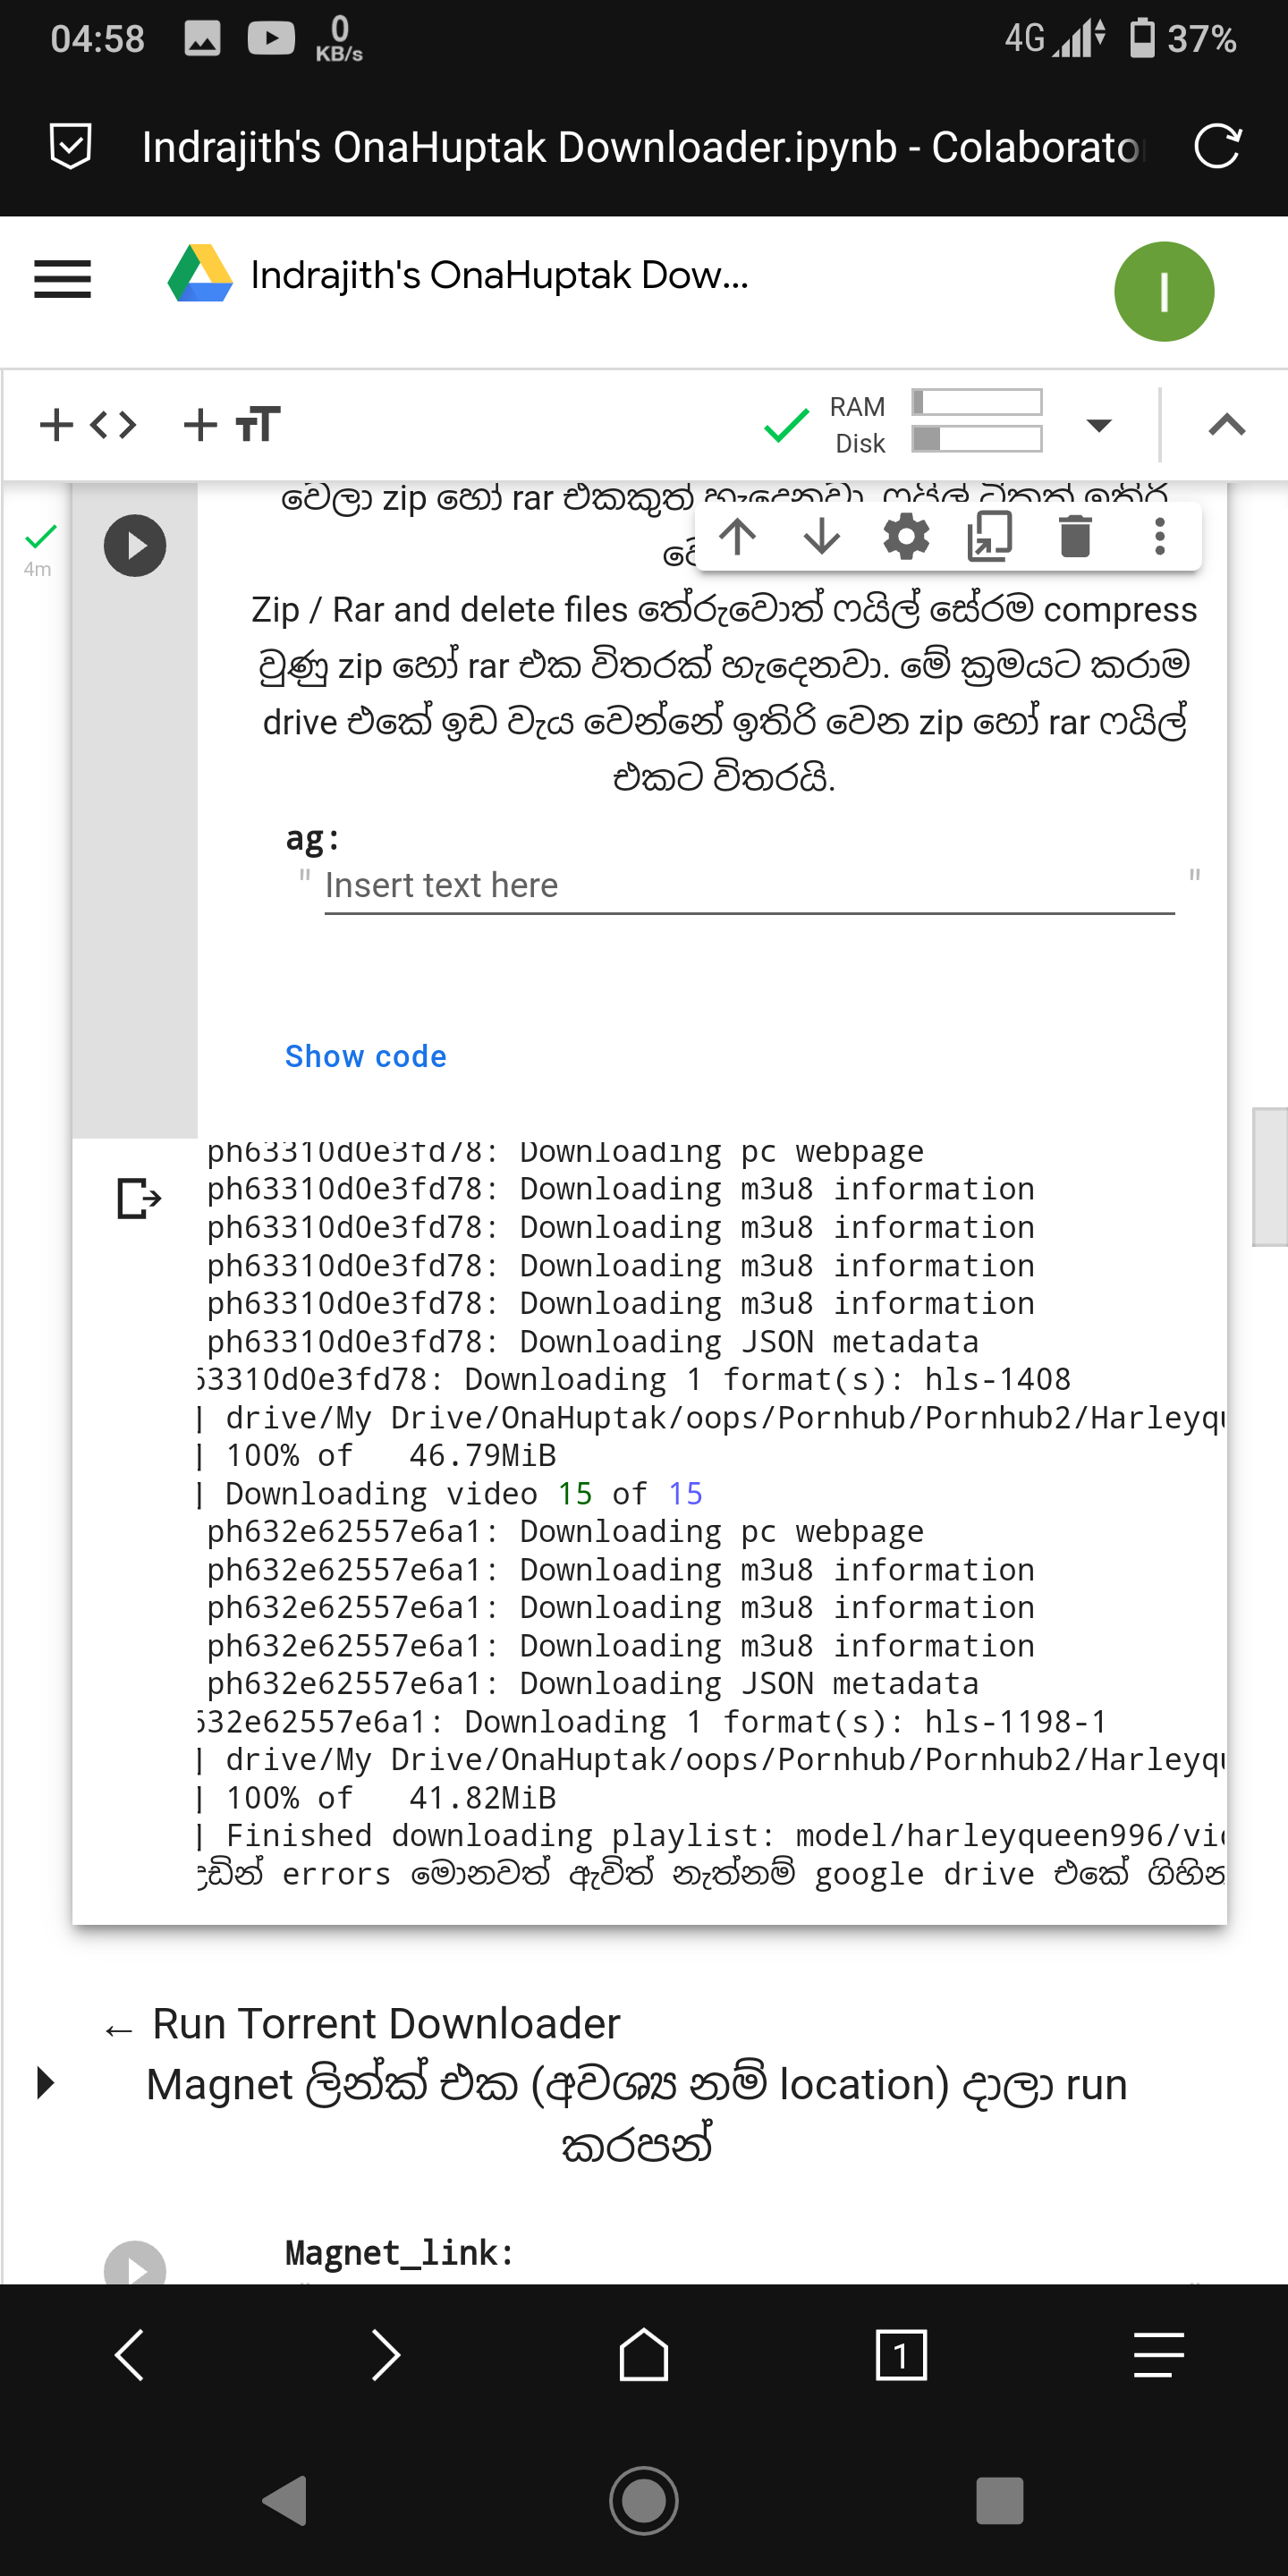Tap the Android home button
This screenshot has width=1288, height=2576.
coord(644,2501)
